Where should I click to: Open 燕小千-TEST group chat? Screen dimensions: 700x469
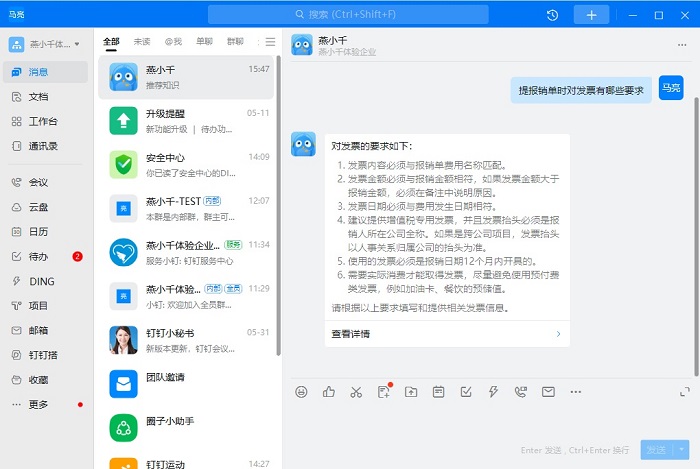(x=186, y=209)
